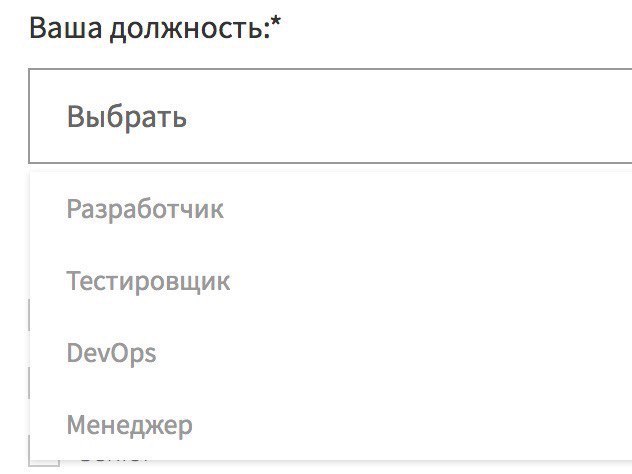Tick the partially hidden checkbox below the list
Image resolution: width=632 pixels, height=474 pixels.
tap(44, 462)
